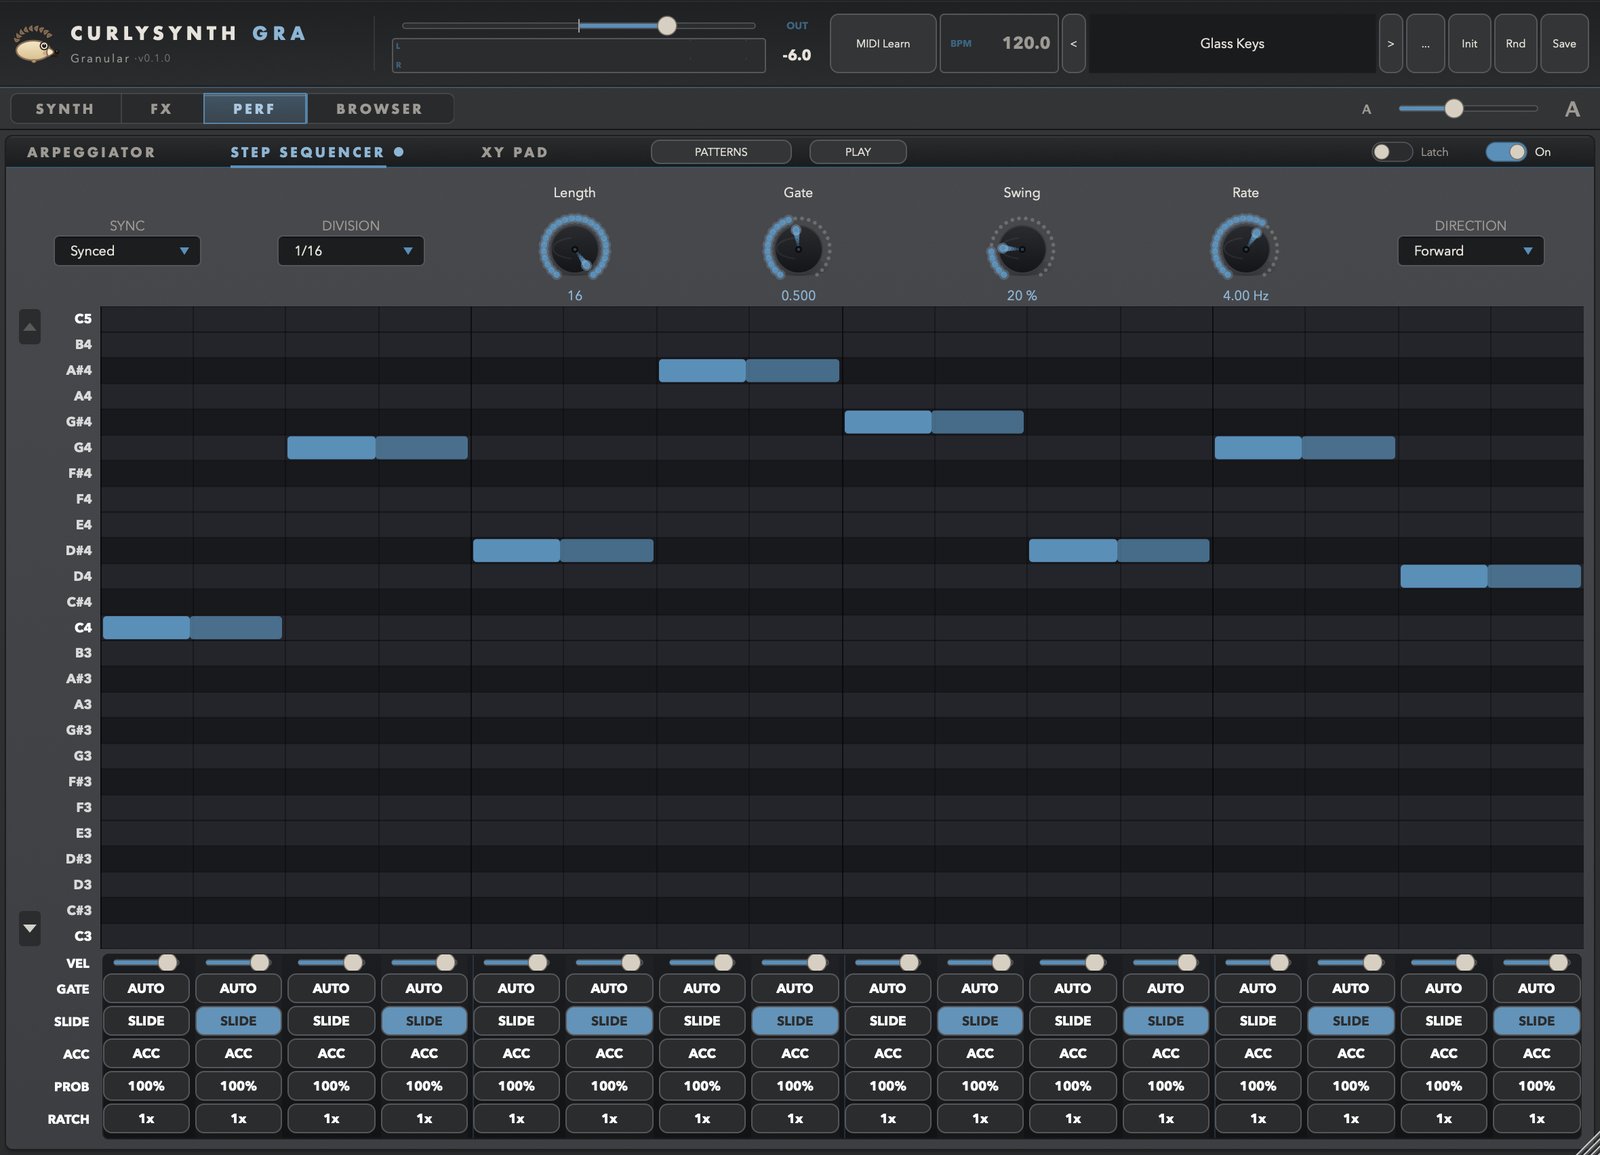Click the MIDI Learn button
The height and width of the screenshot is (1155, 1600).
(883, 44)
